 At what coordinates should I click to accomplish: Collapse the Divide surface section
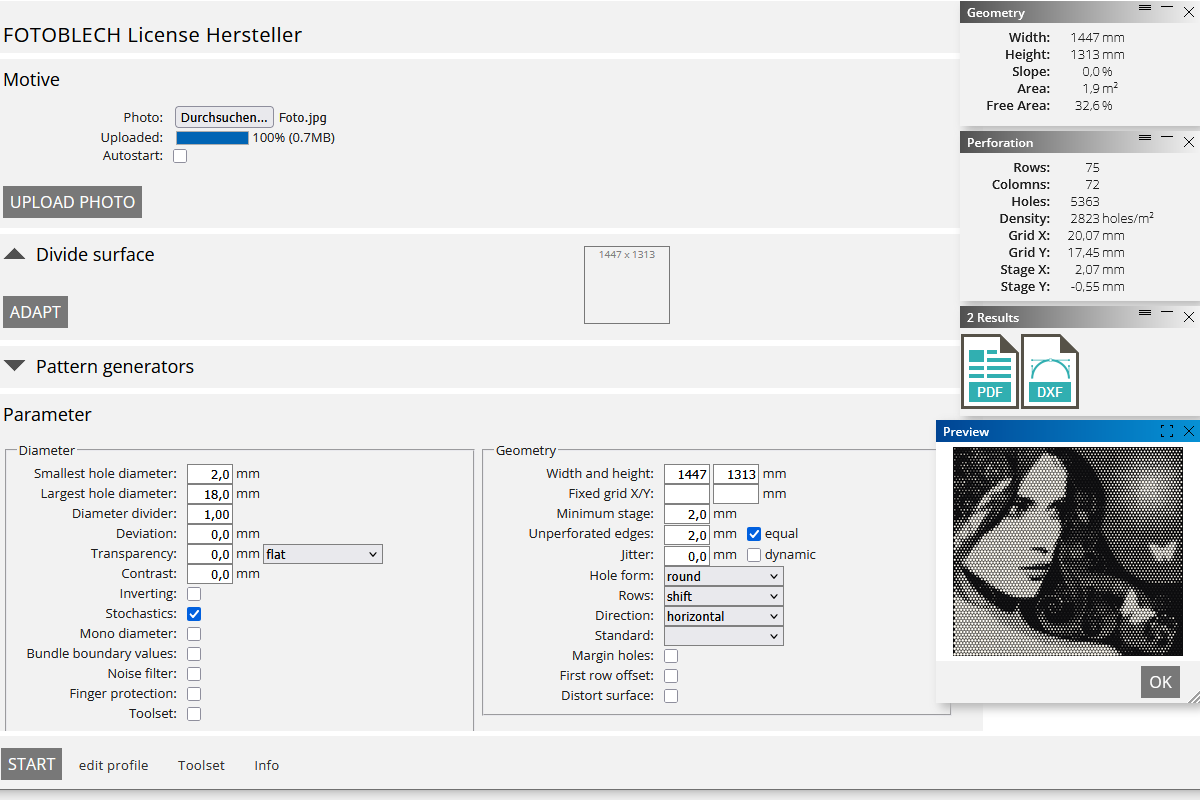(14, 254)
